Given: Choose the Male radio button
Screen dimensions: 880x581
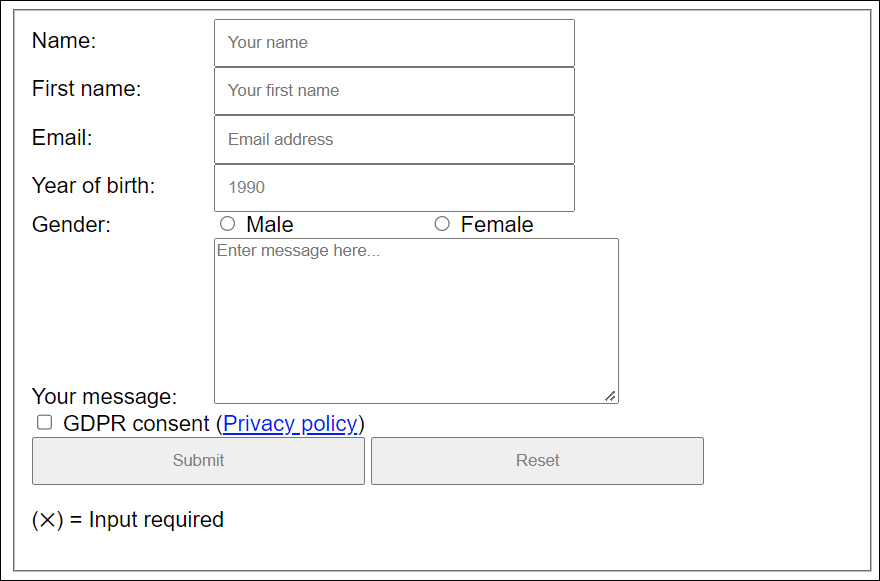Looking at the screenshot, I should click(227, 224).
